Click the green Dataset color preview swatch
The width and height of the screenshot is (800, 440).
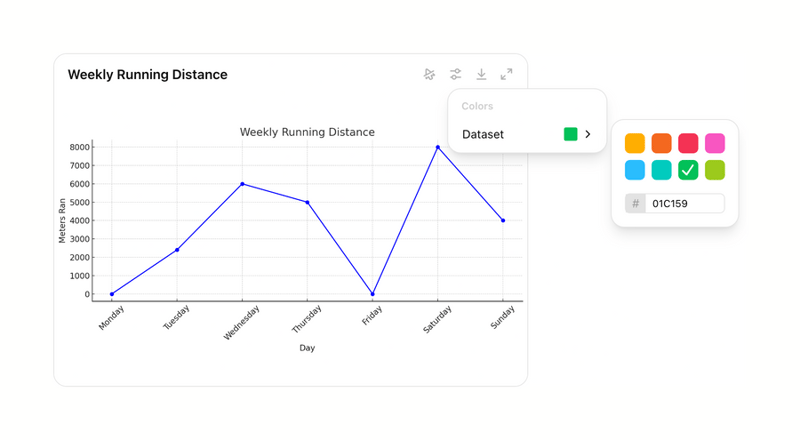570,134
